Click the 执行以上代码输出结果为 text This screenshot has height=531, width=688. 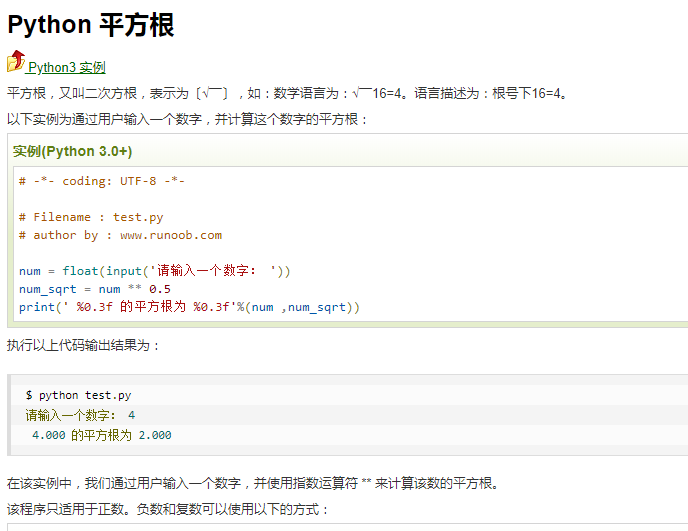[83, 345]
